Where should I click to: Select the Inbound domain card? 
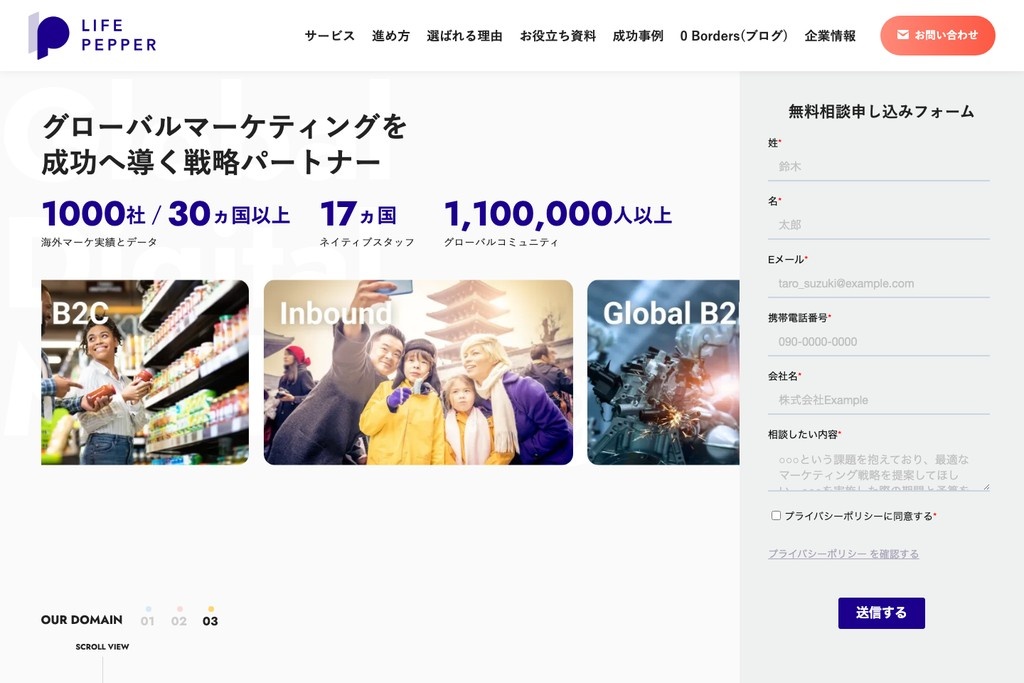pos(418,372)
